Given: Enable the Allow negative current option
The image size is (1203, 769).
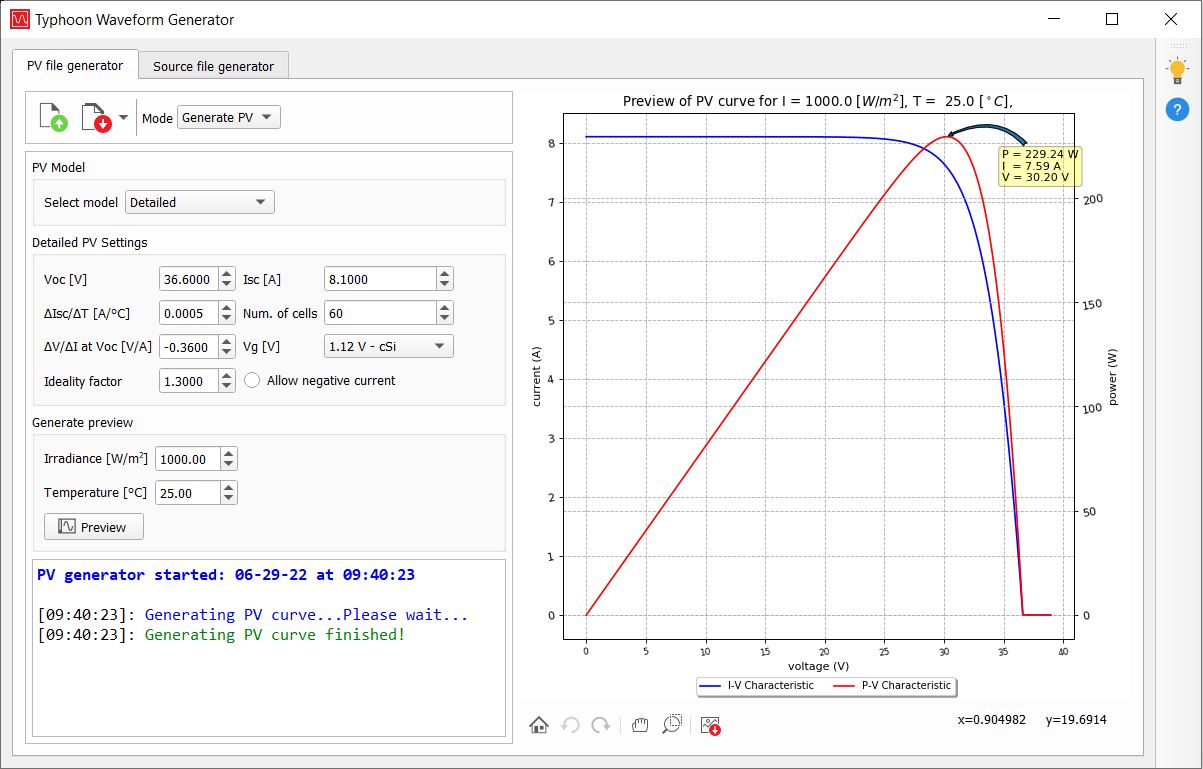Looking at the screenshot, I should pyautogui.click(x=252, y=380).
